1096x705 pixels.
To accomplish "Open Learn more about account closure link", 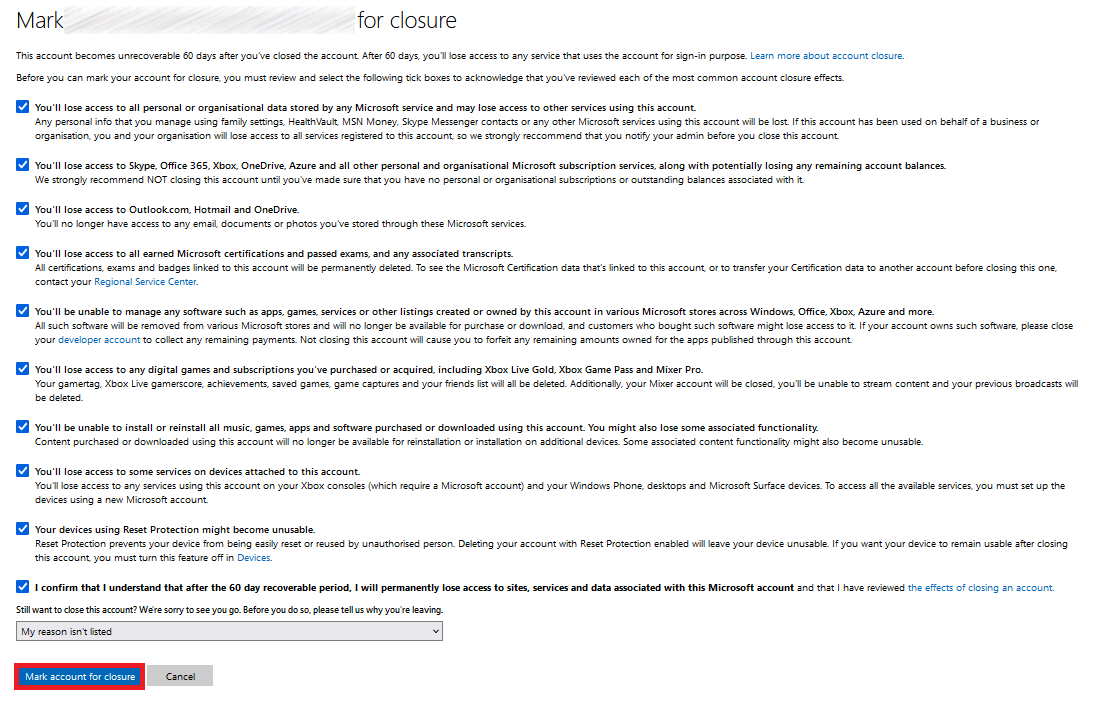I will pyautogui.click(x=825, y=56).
